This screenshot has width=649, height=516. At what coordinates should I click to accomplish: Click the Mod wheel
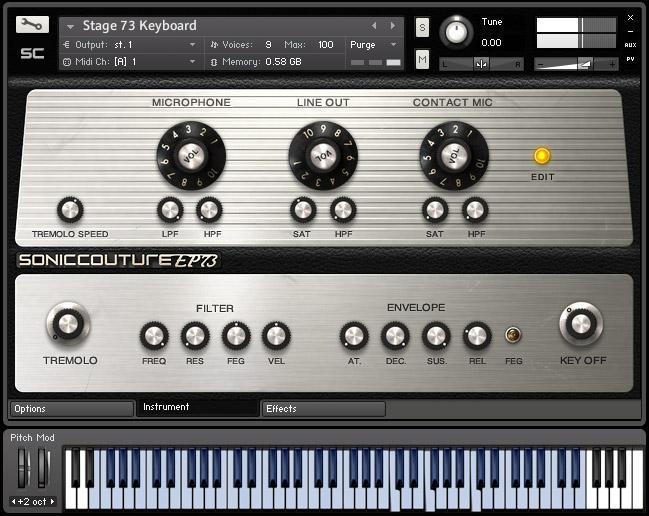click(43, 468)
